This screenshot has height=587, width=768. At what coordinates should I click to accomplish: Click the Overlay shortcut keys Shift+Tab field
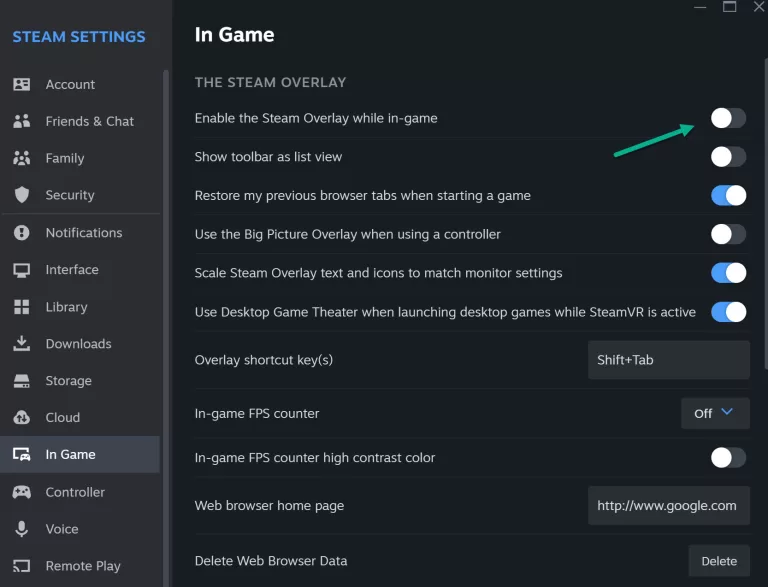[669, 360]
